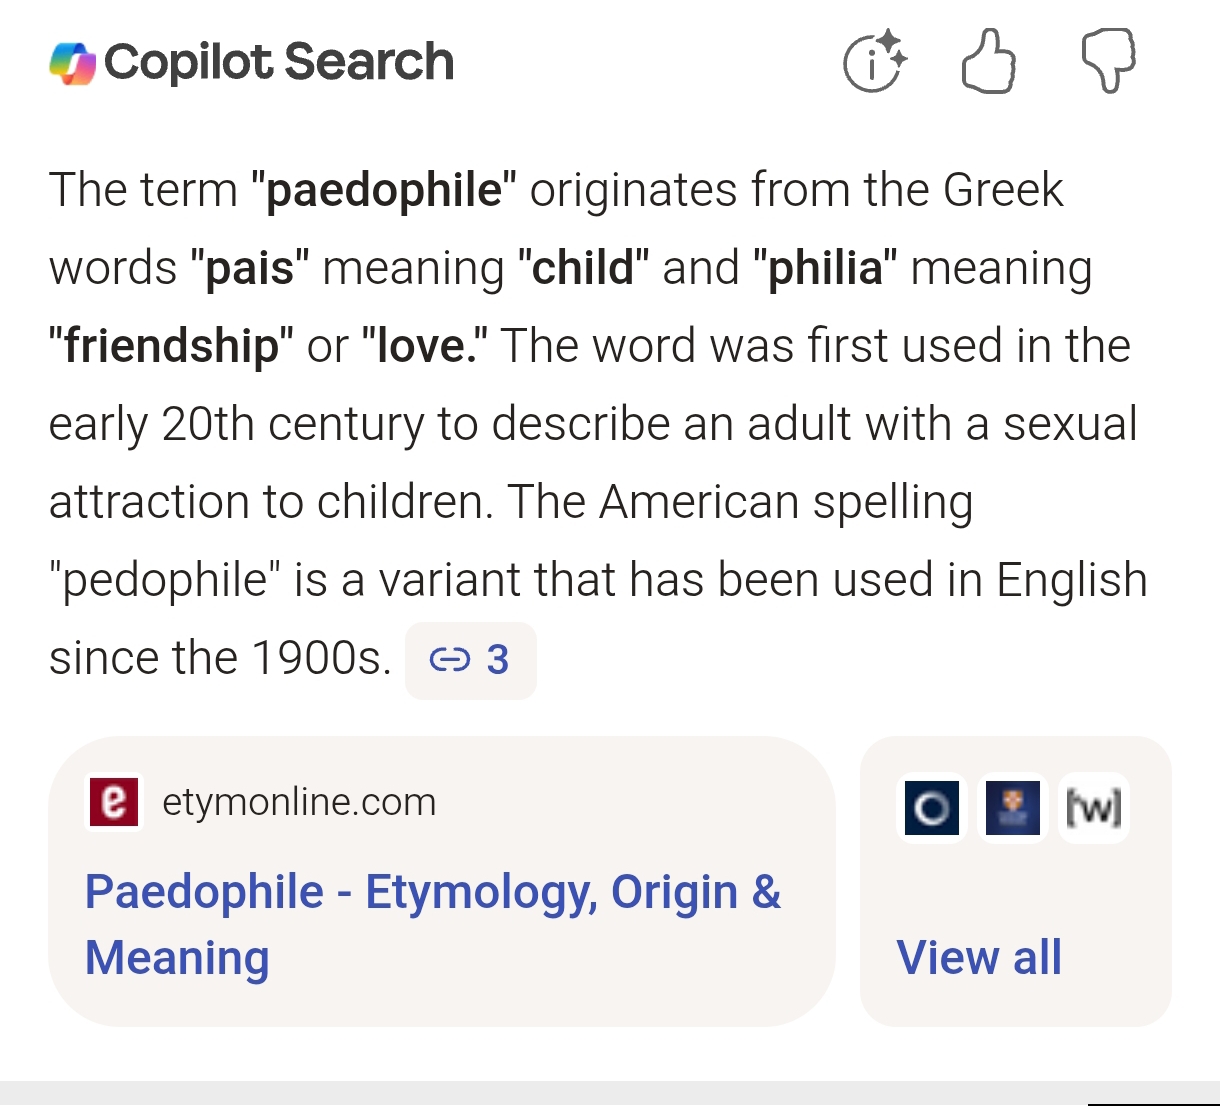Like the answer with thumbs up
The height and width of the screenshot is (1106, 1220).
988,62
